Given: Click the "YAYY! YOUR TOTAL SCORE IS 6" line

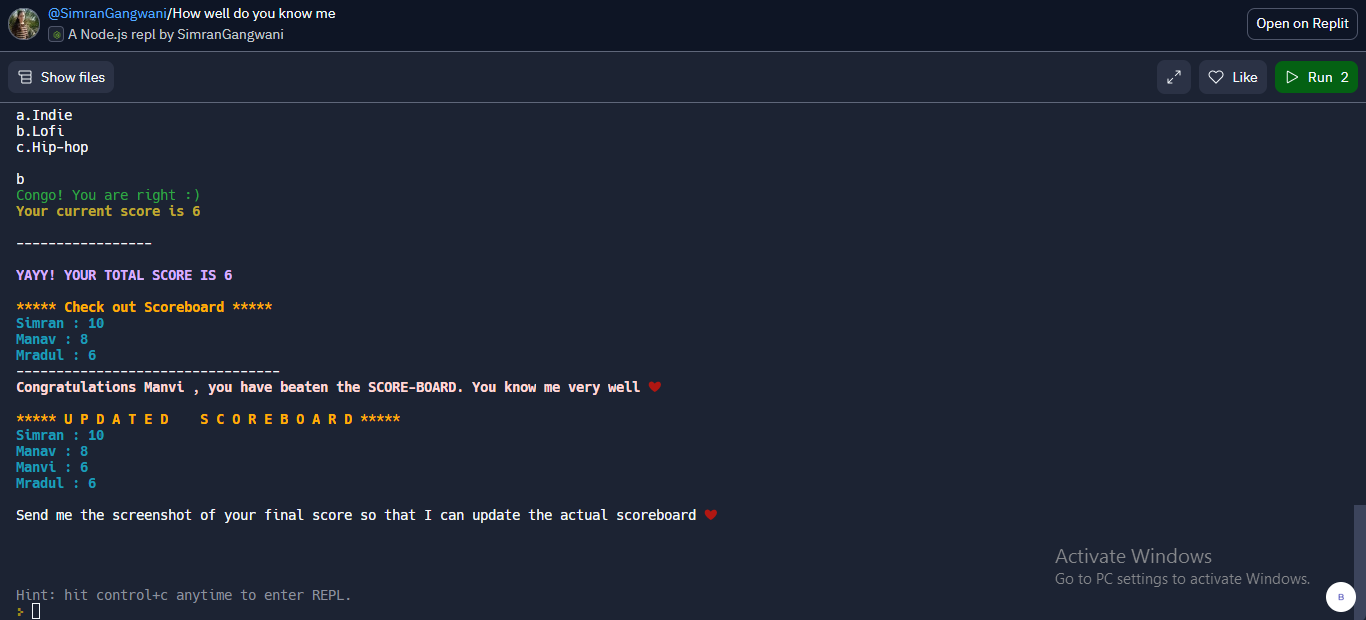Looking at the screenshot, I should pos(124,275).
